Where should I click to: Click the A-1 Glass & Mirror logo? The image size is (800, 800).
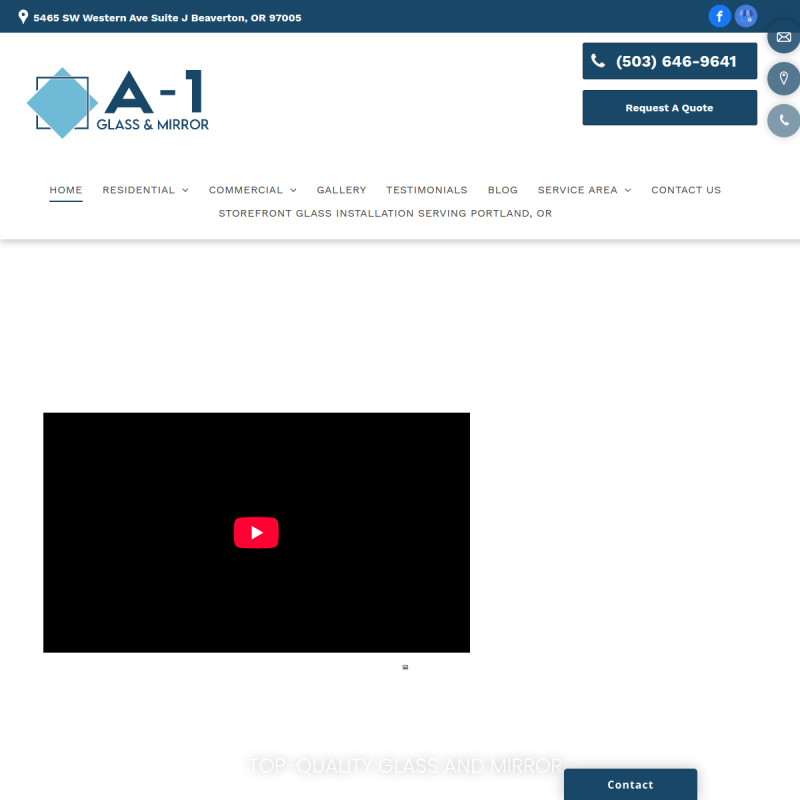click(x=118, y=103)
